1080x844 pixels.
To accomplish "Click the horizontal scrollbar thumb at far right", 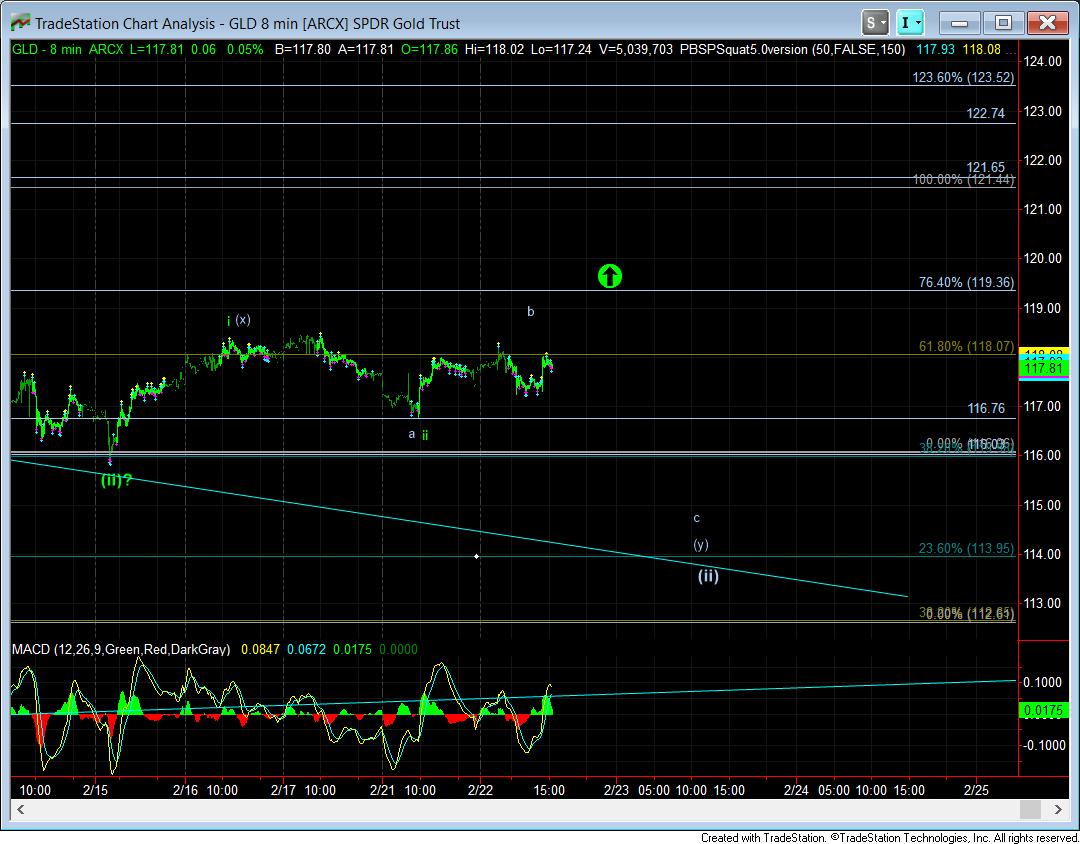I will click(1030, 809).
